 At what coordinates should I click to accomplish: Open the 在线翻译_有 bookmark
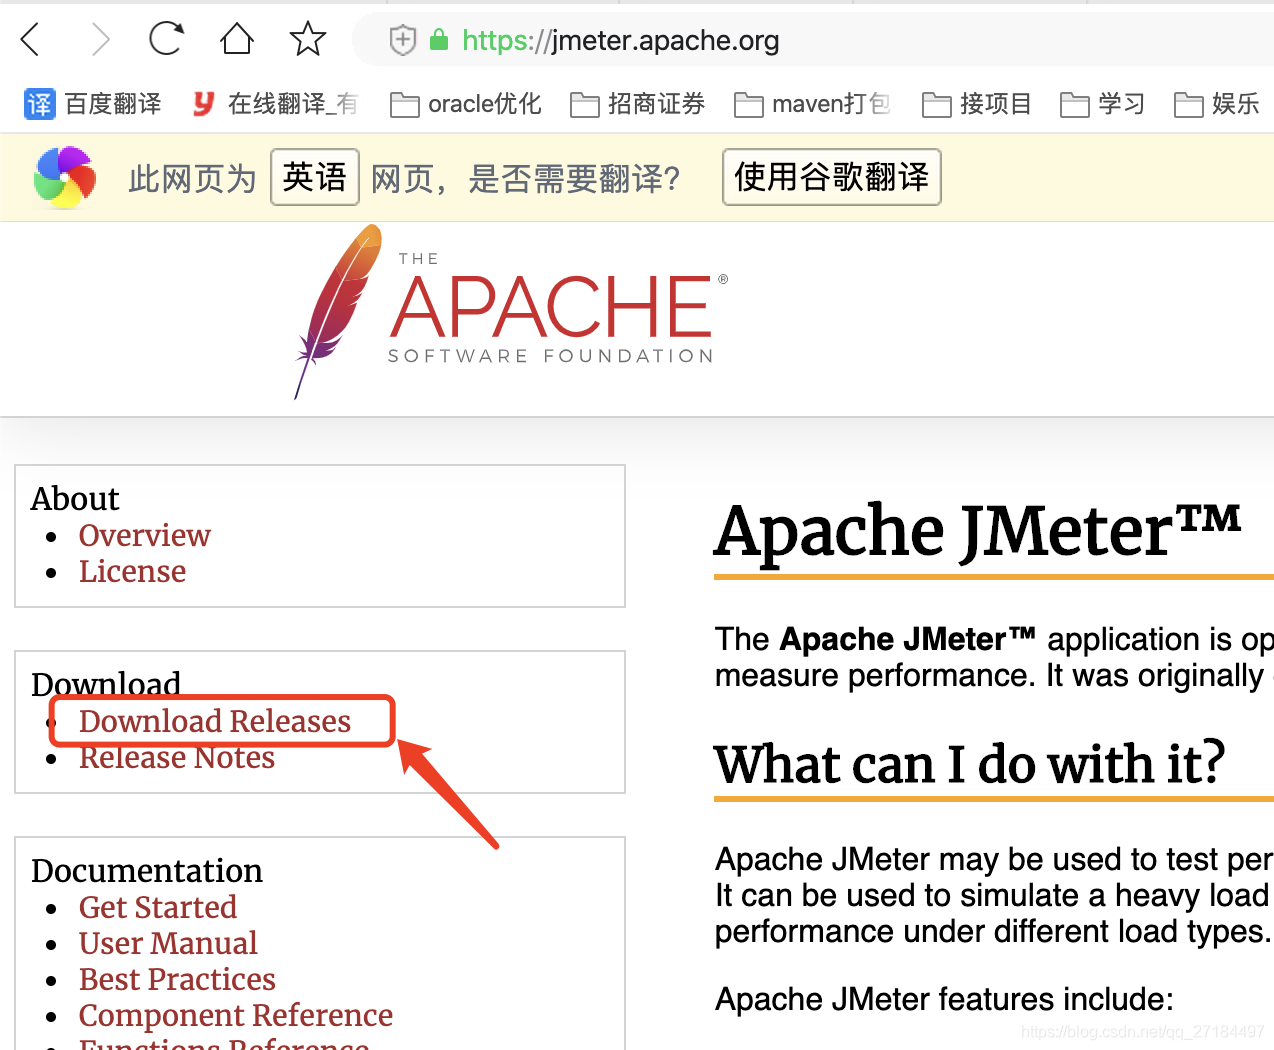275,104
